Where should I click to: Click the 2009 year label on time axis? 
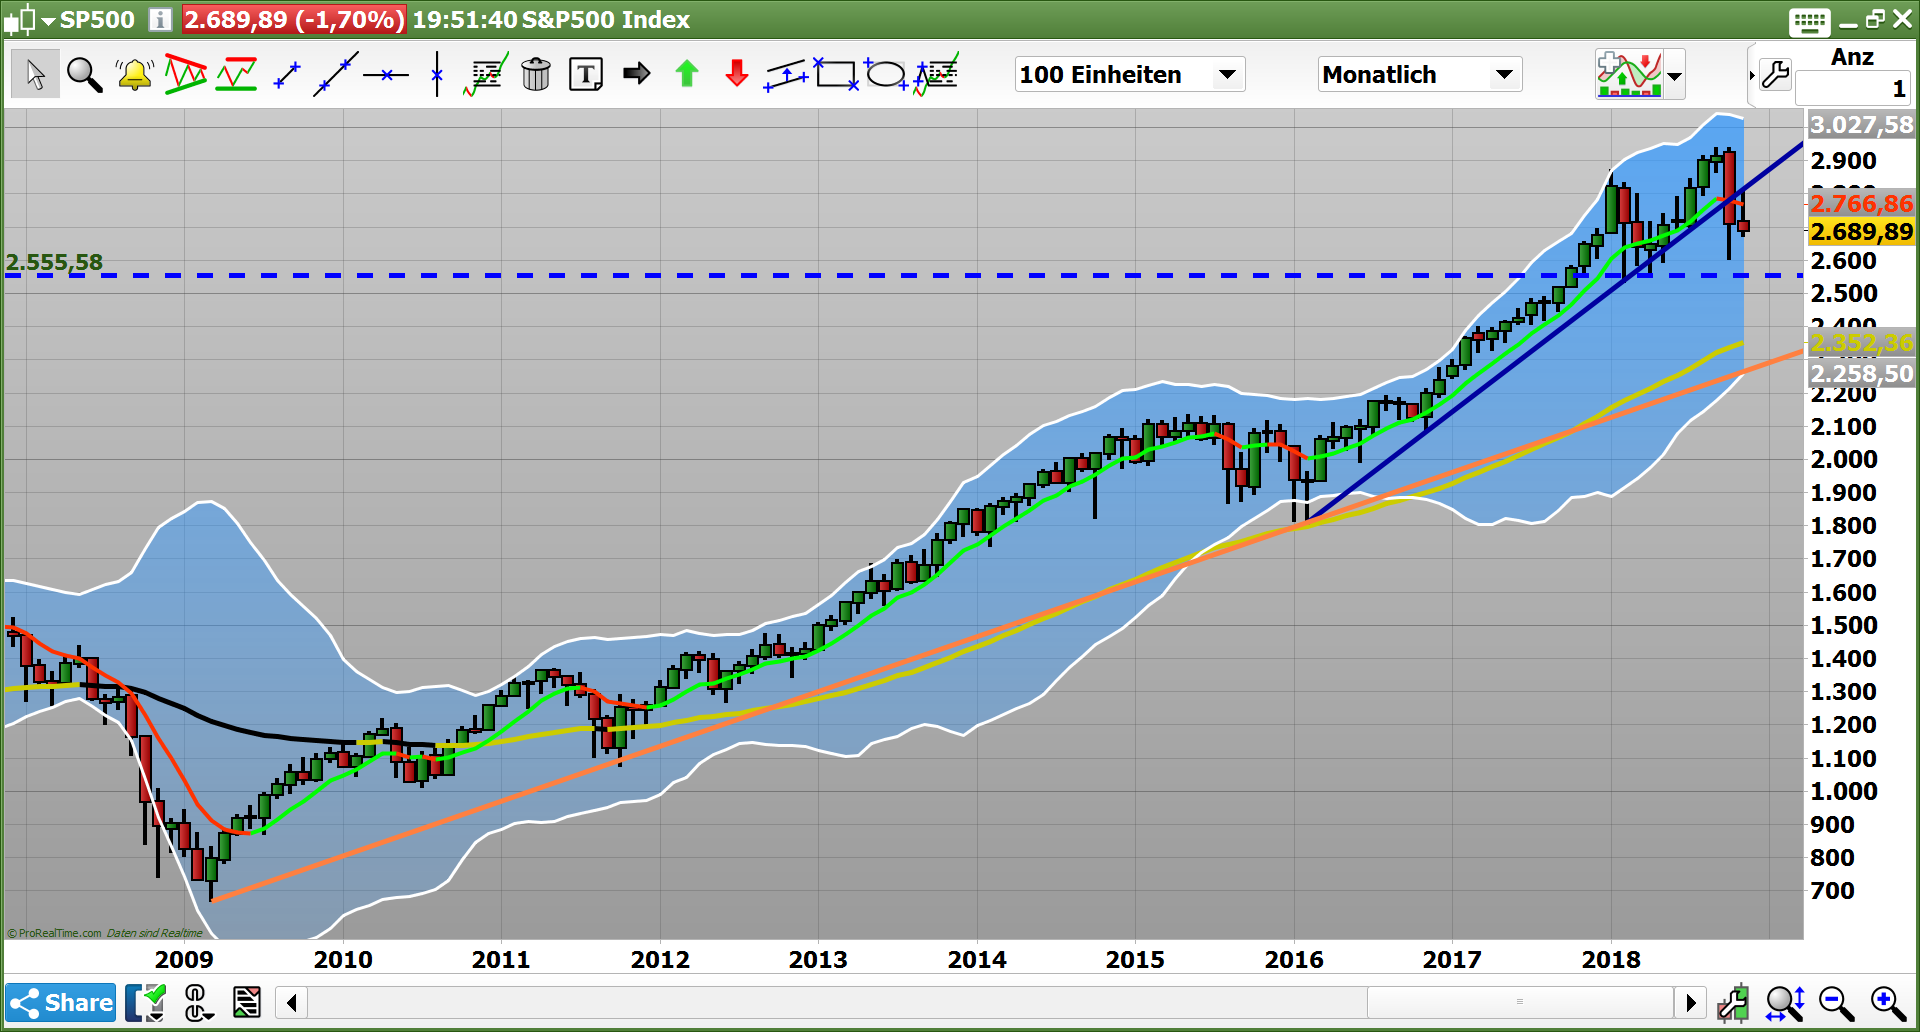(x=184, y=959)
